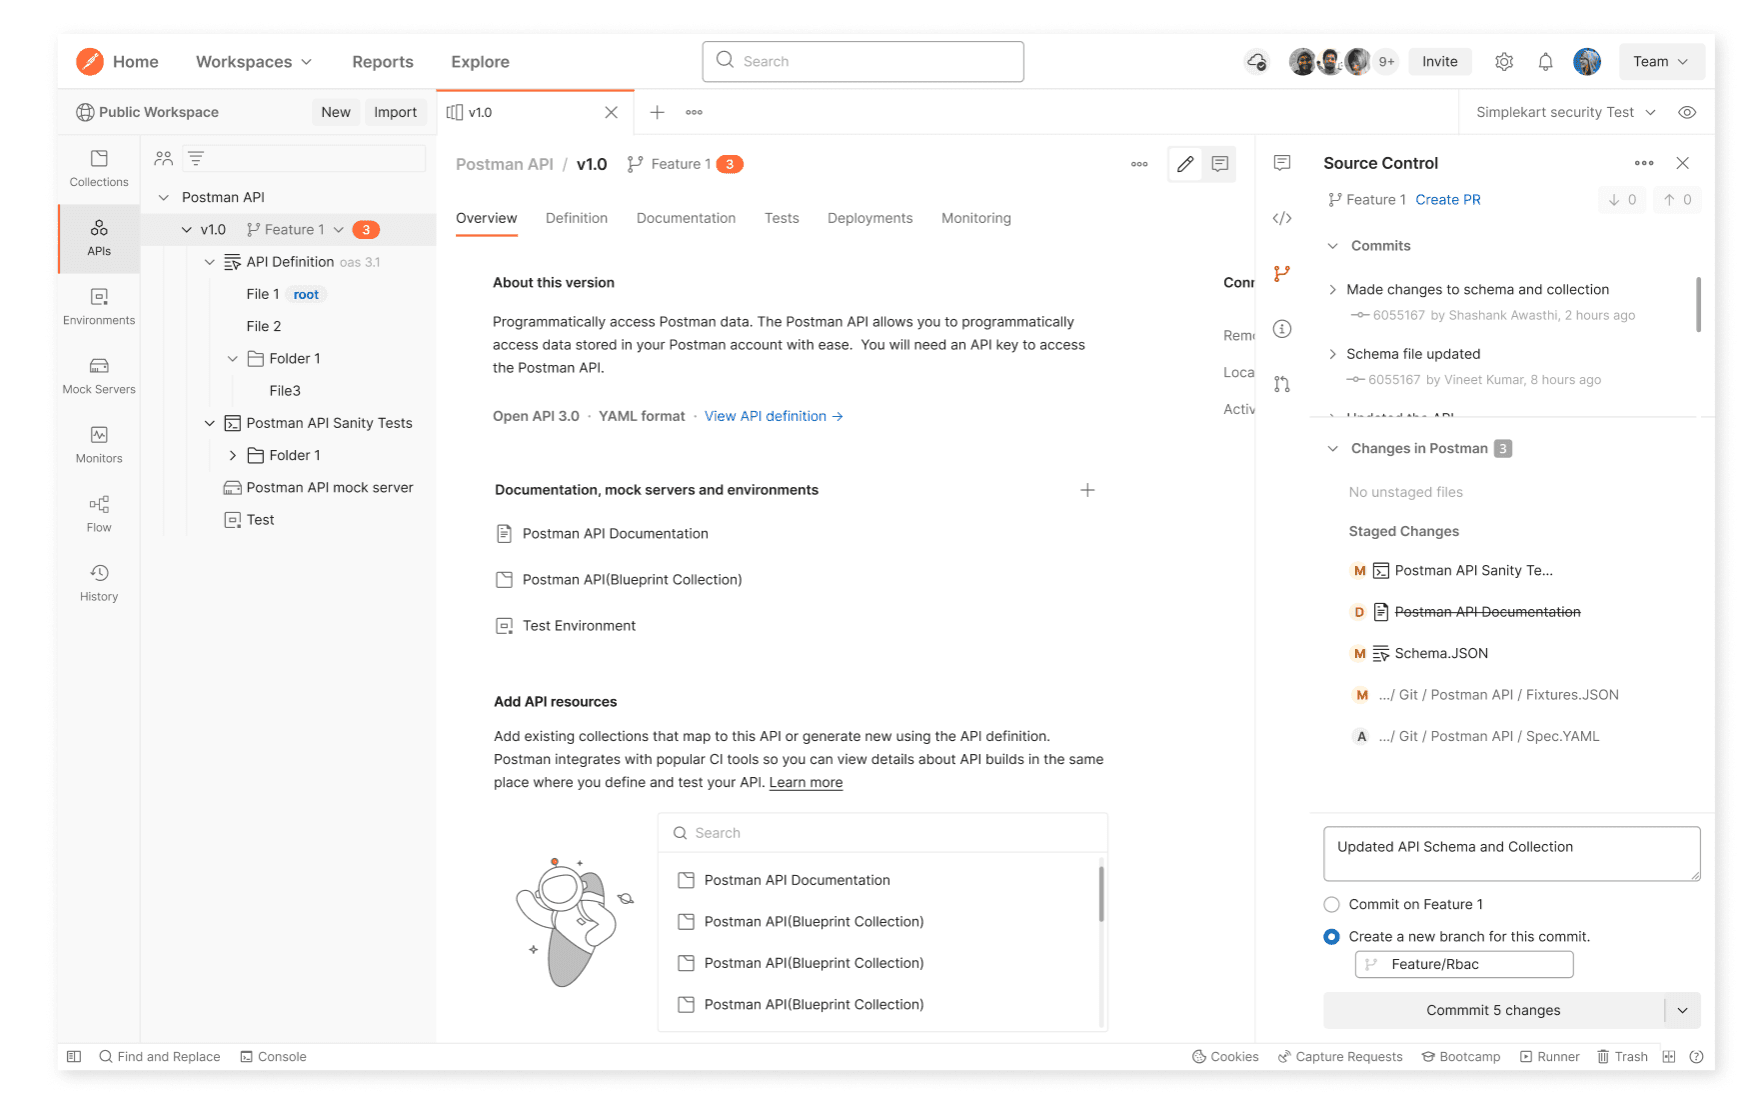
Task: Open the Flow sidebar section
Action: pos(99,513)
